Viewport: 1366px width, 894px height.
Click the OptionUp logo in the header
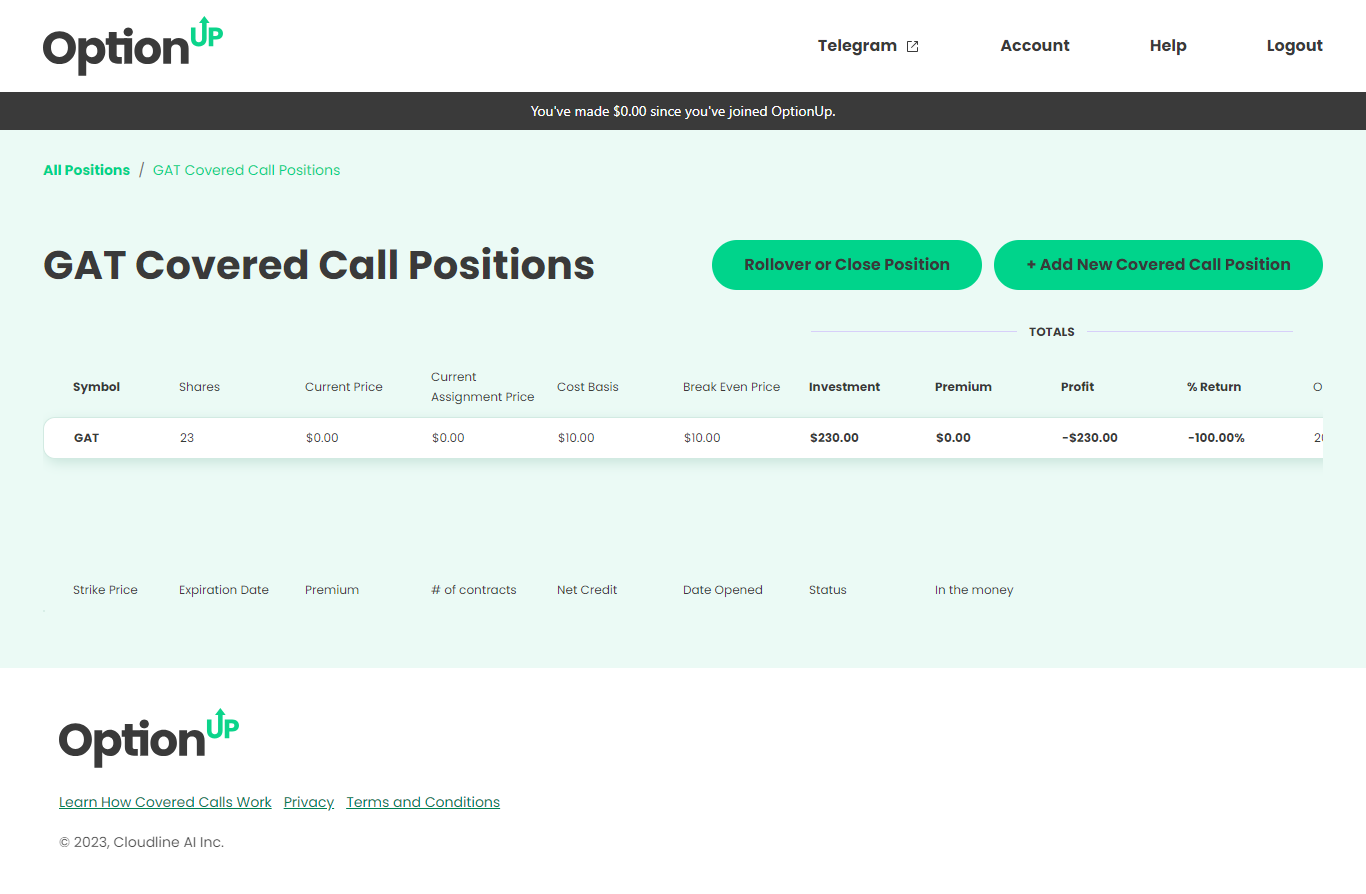(x=133, y=46)
